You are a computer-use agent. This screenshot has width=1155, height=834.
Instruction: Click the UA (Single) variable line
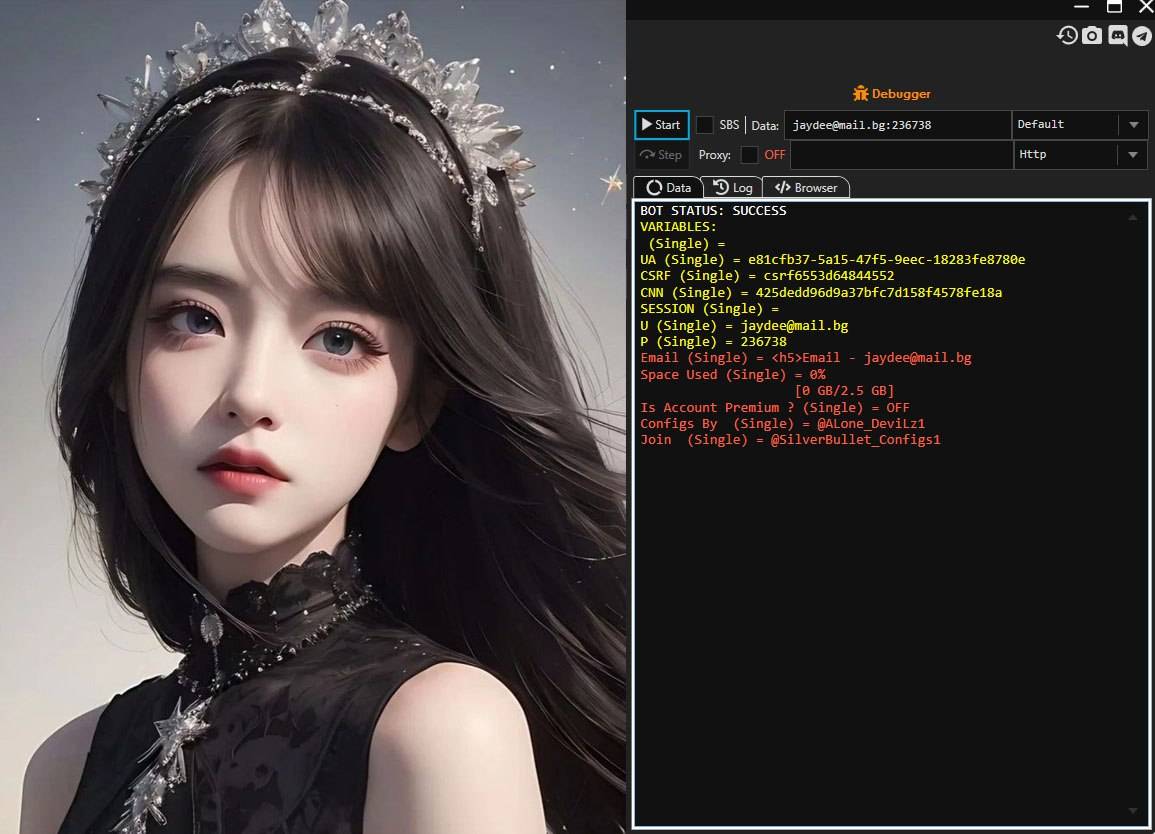pos(832,259)
